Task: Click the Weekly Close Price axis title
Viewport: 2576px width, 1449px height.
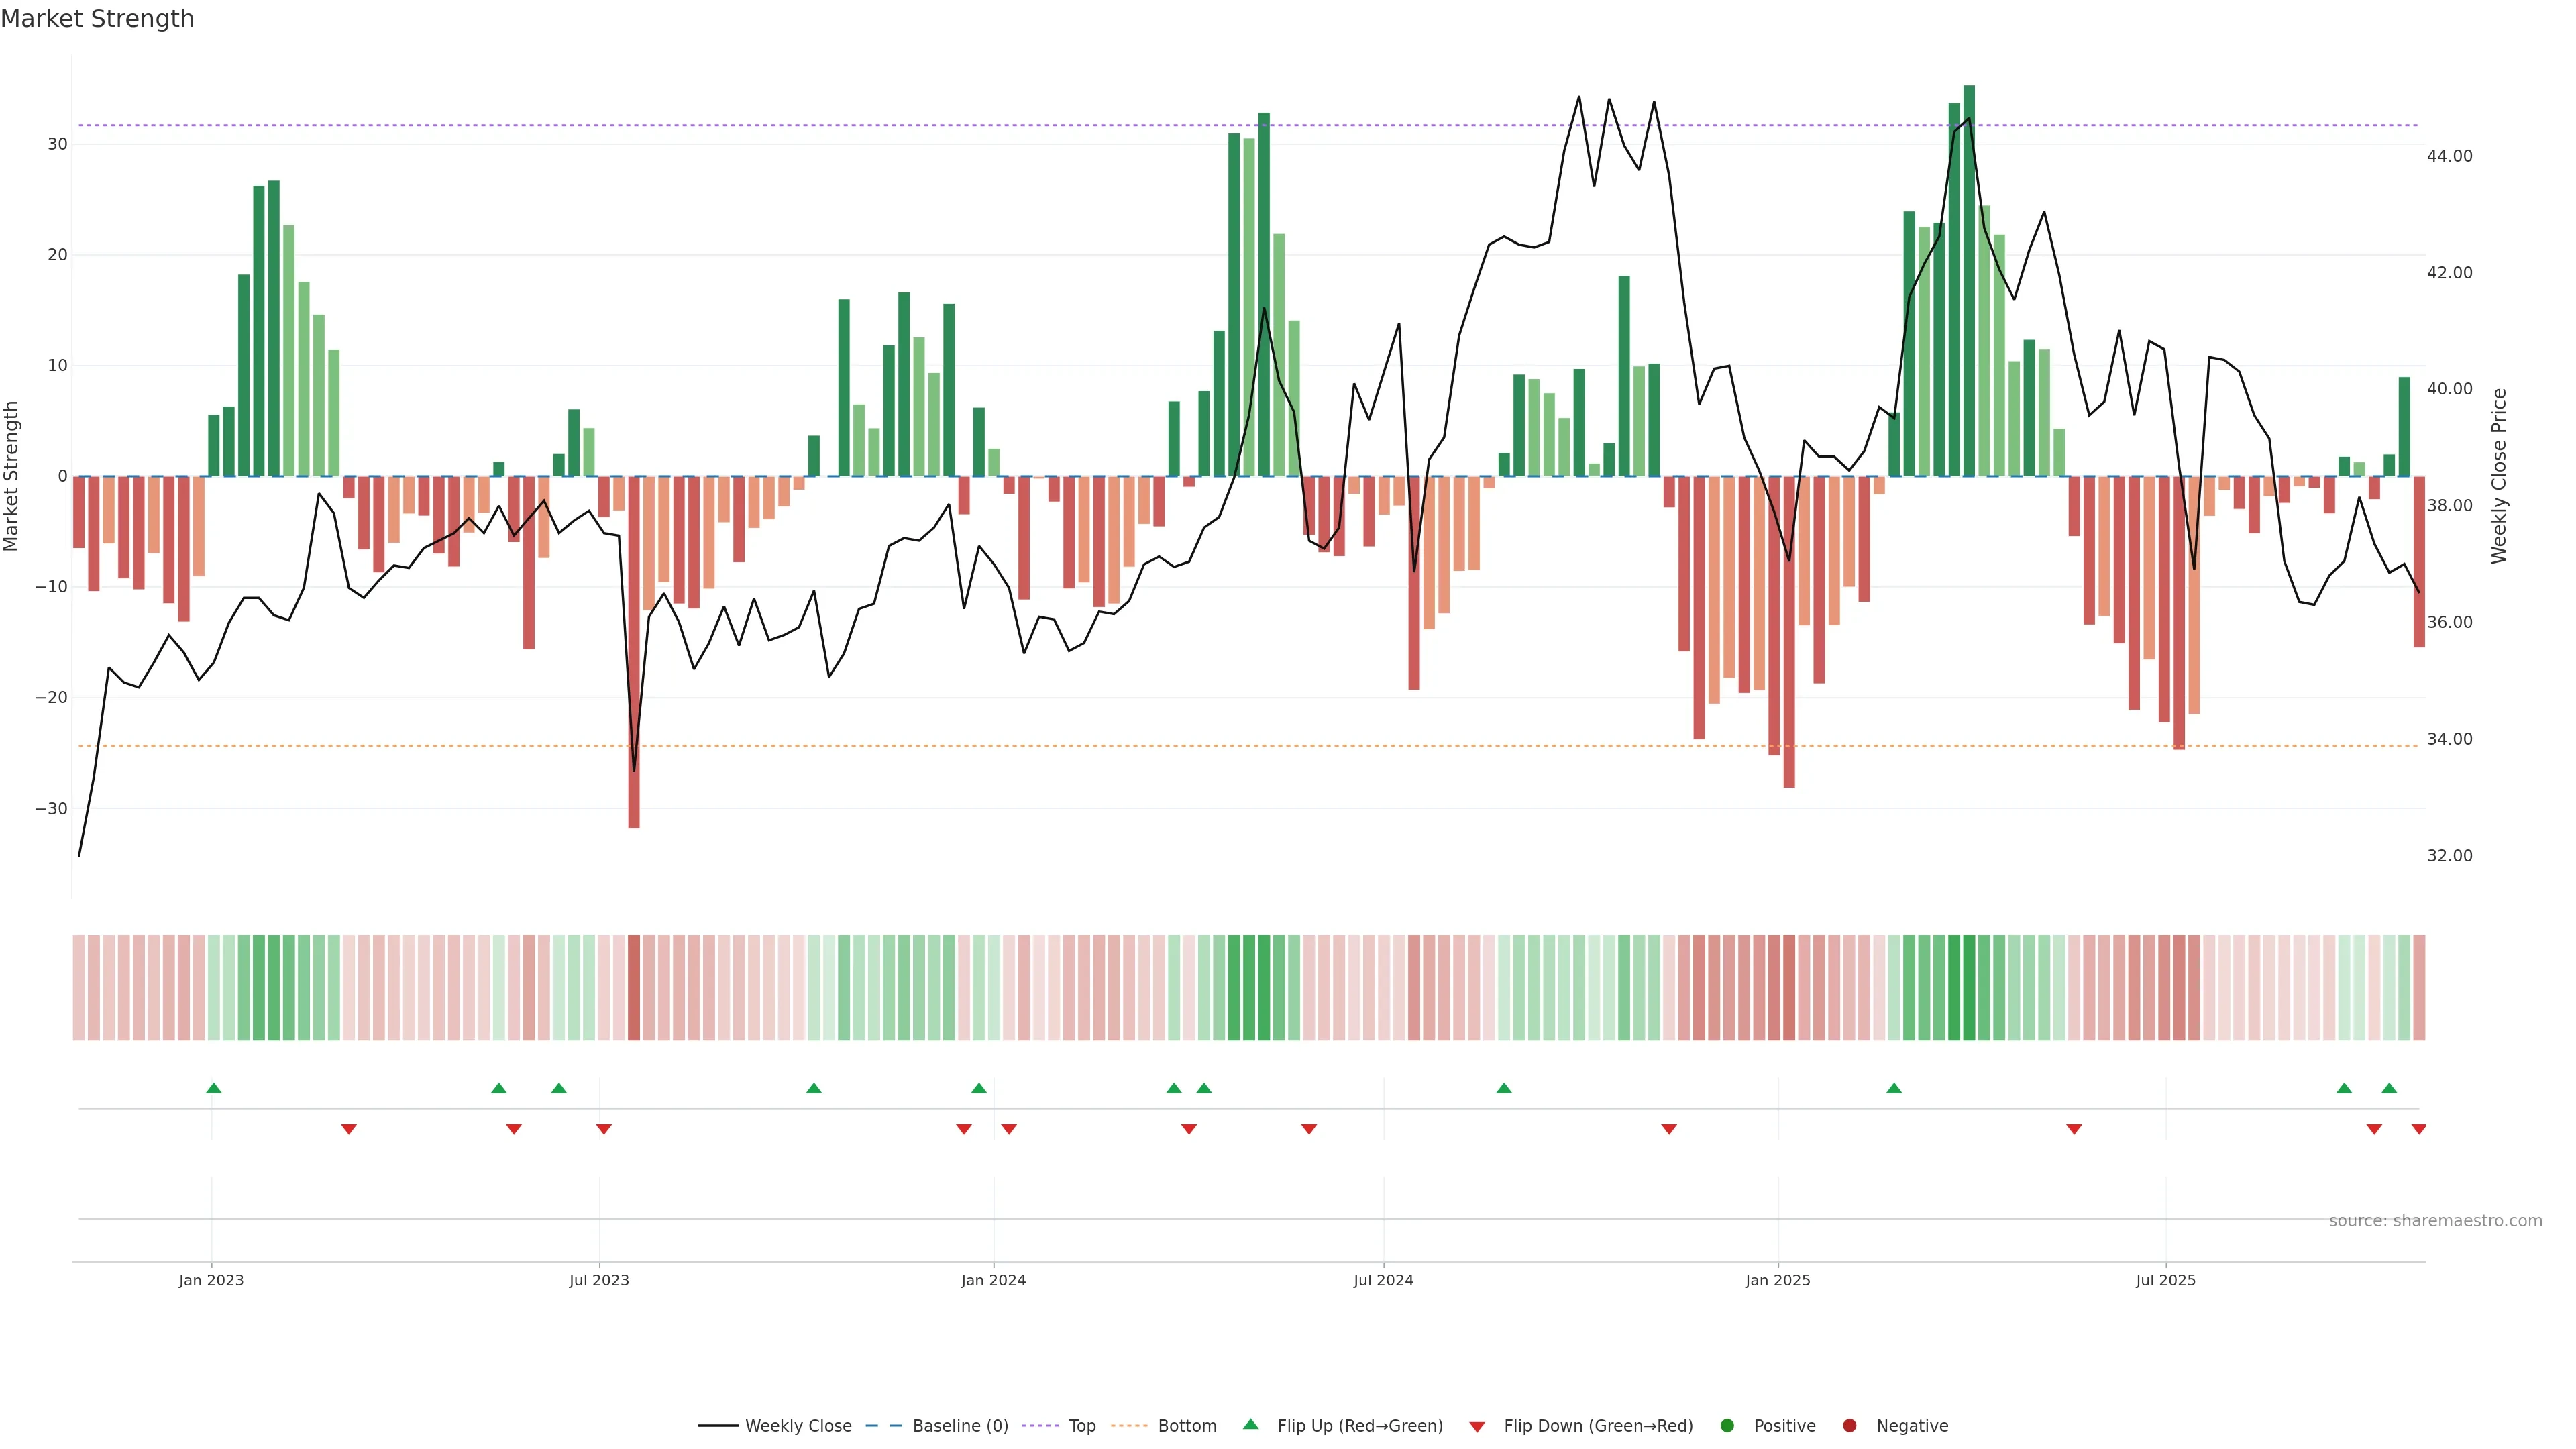Action: 2499,476
